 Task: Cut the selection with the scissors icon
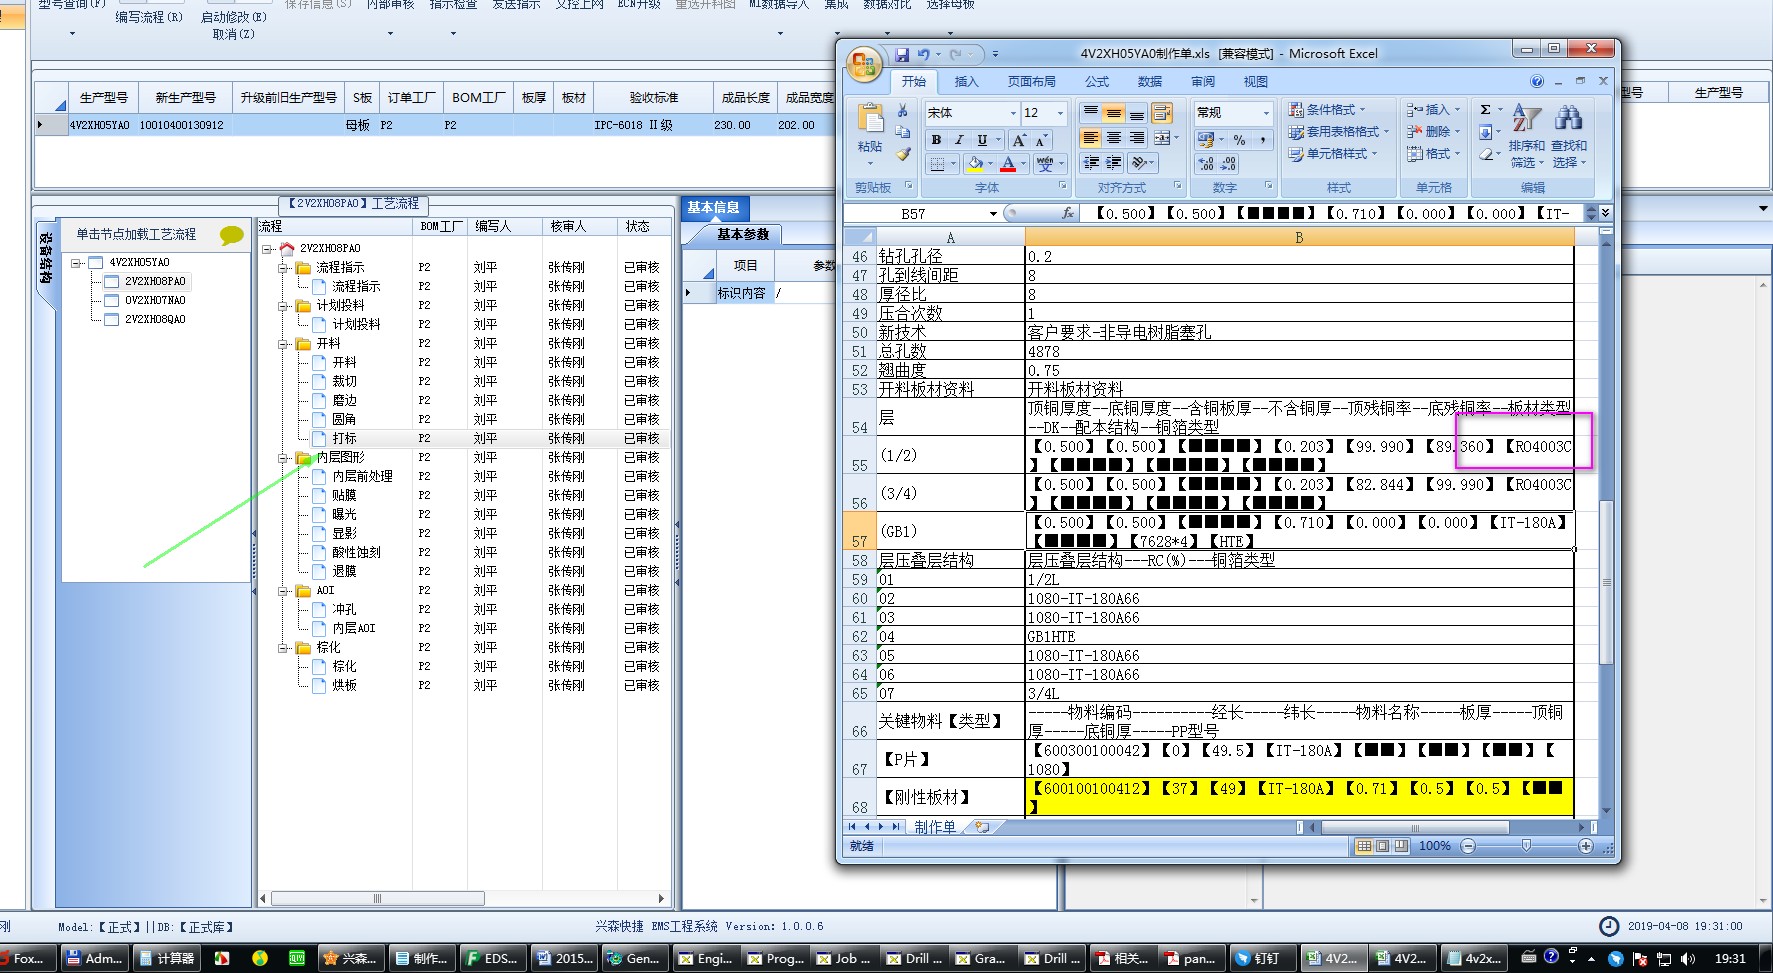pos(902,111)
